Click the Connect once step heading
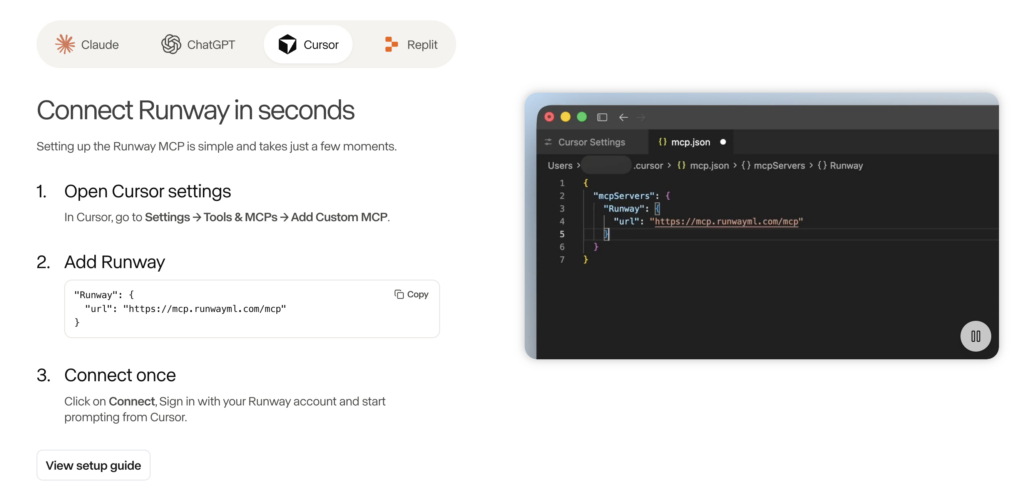The image size is (1024, 497). click(x=120, y=376)
